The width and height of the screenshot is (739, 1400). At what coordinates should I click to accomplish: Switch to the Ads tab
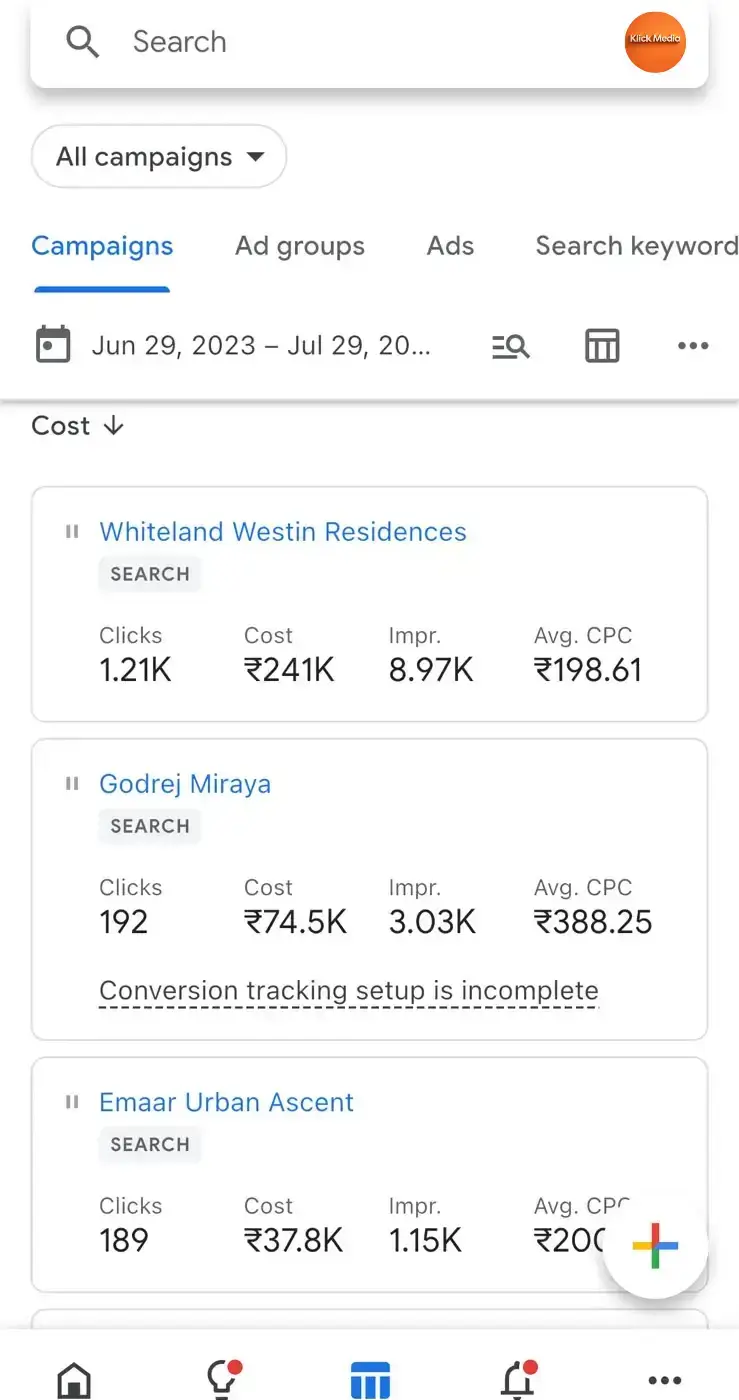pos(450,246)
